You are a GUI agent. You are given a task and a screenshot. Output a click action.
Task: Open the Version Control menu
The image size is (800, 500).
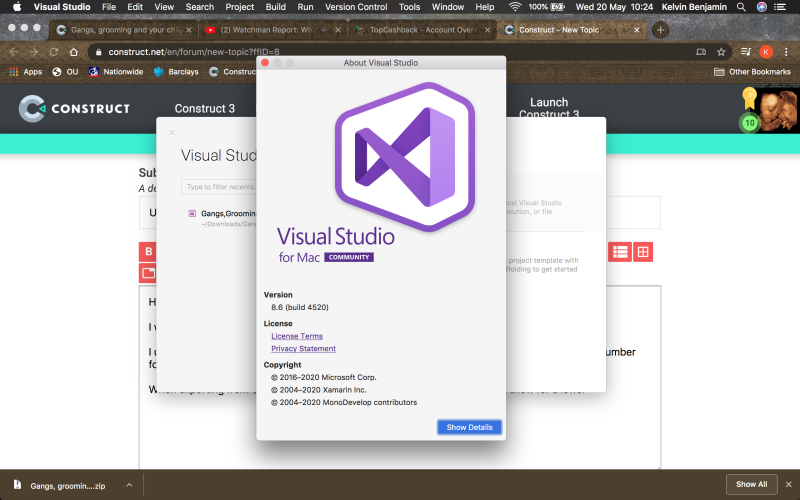356,7
